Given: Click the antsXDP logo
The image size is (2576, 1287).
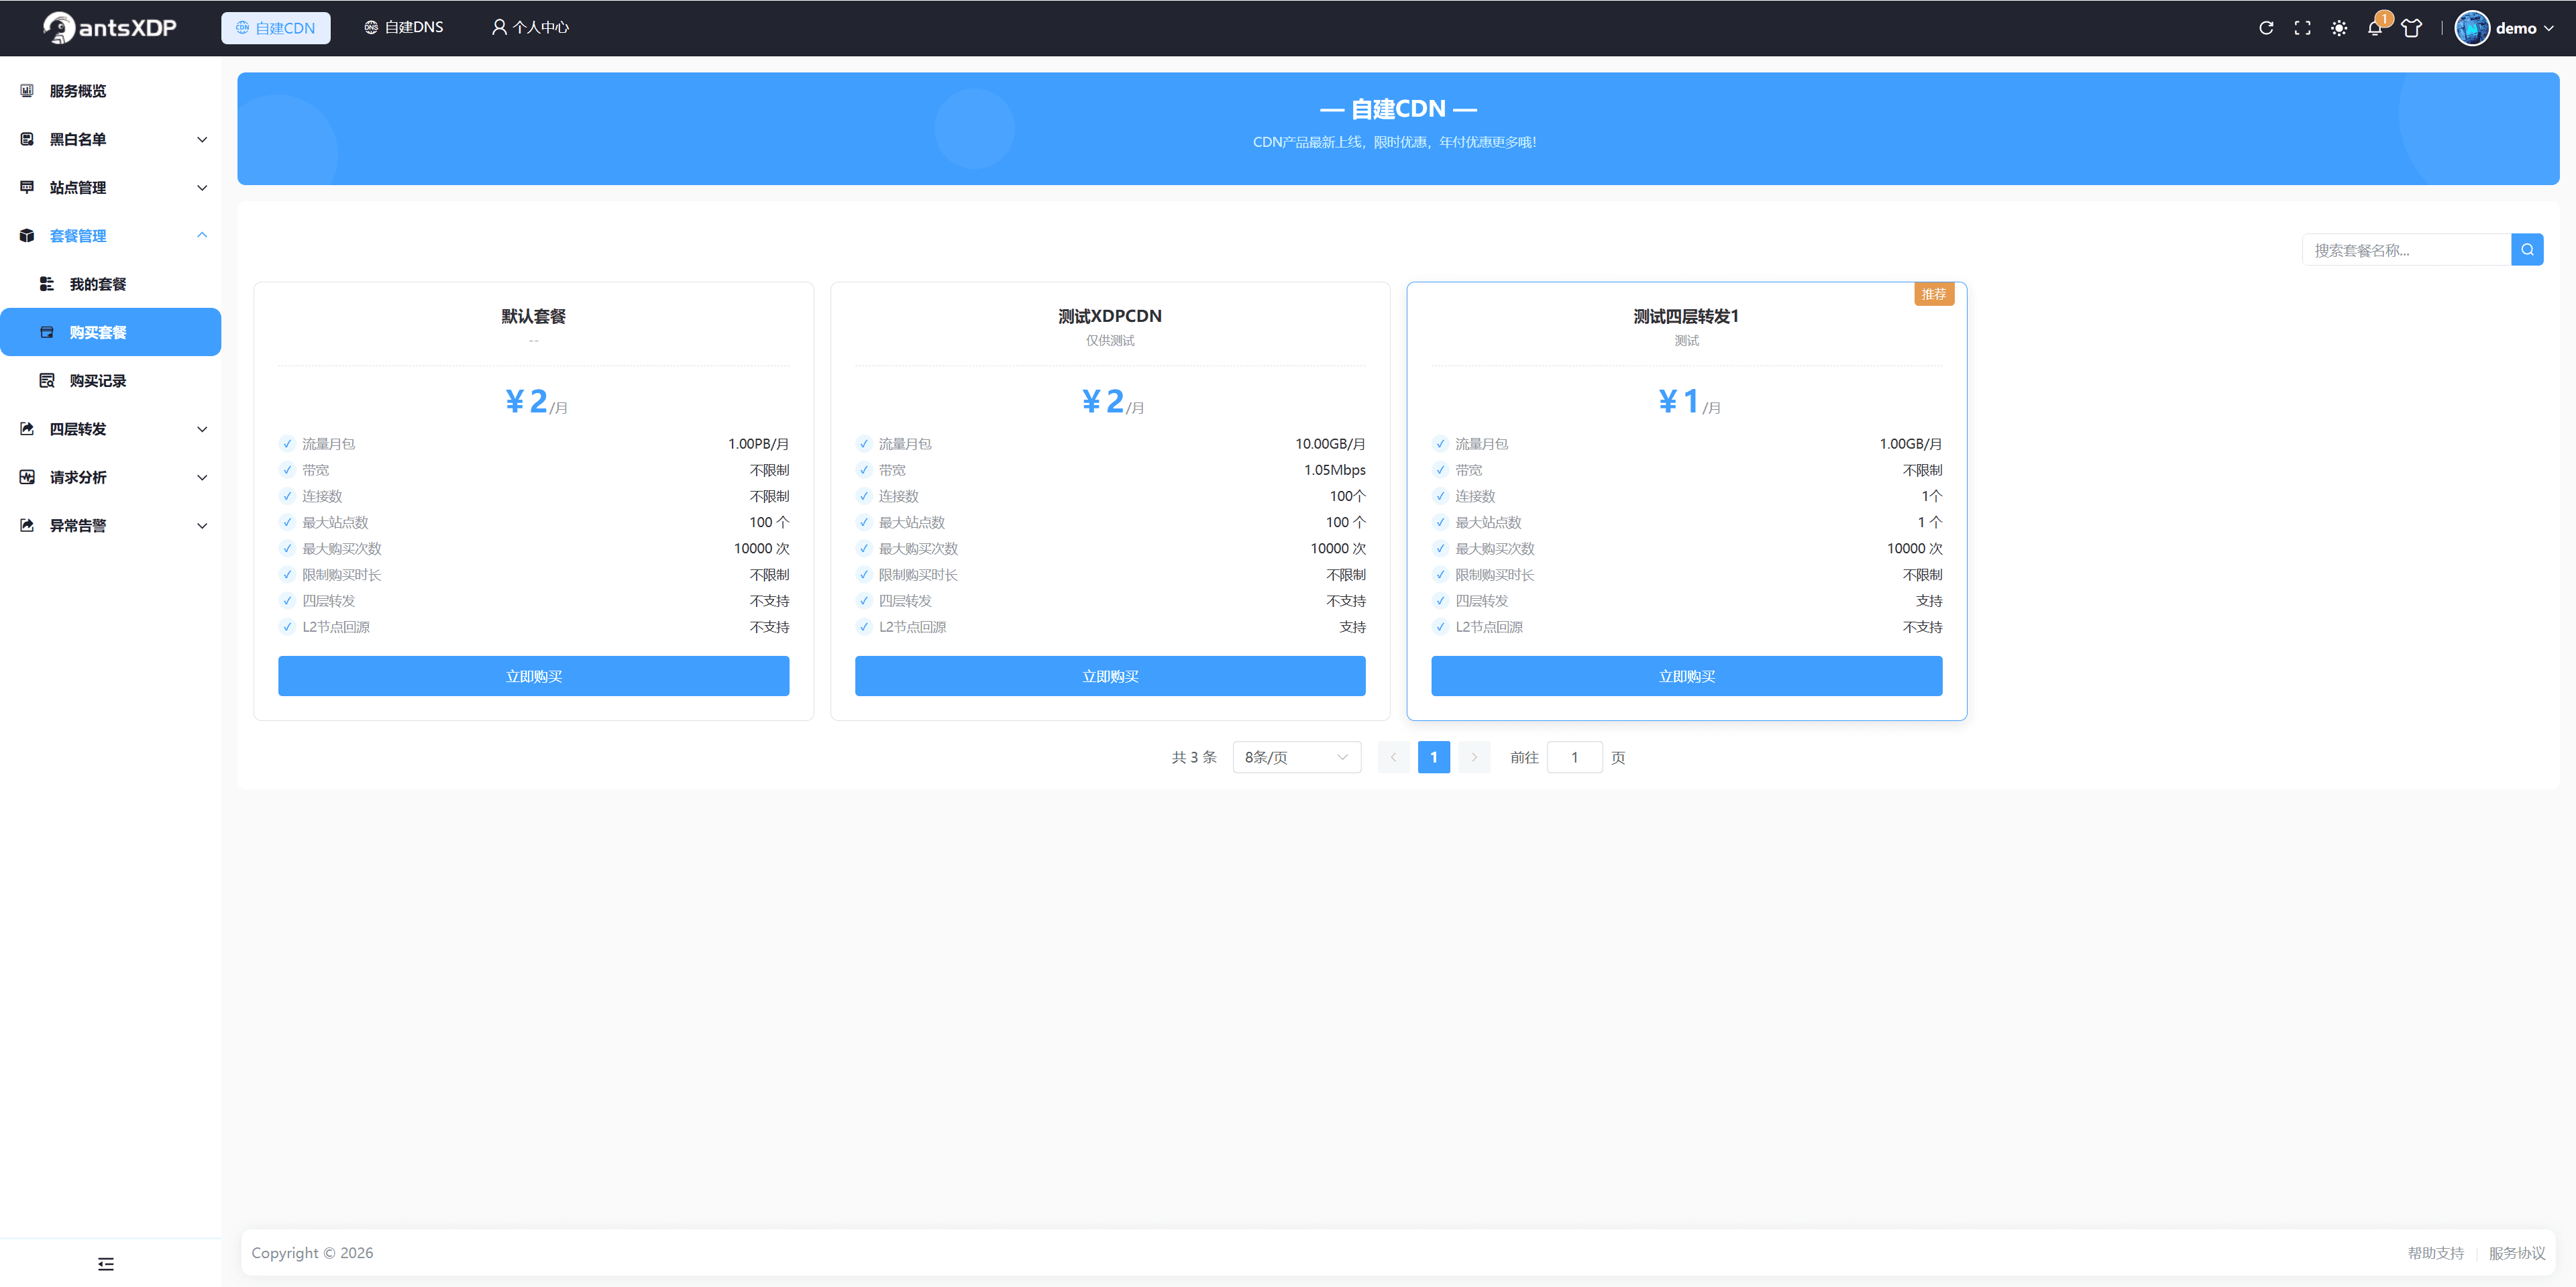Looking at the screenshot, I should [x=110, y=28].
